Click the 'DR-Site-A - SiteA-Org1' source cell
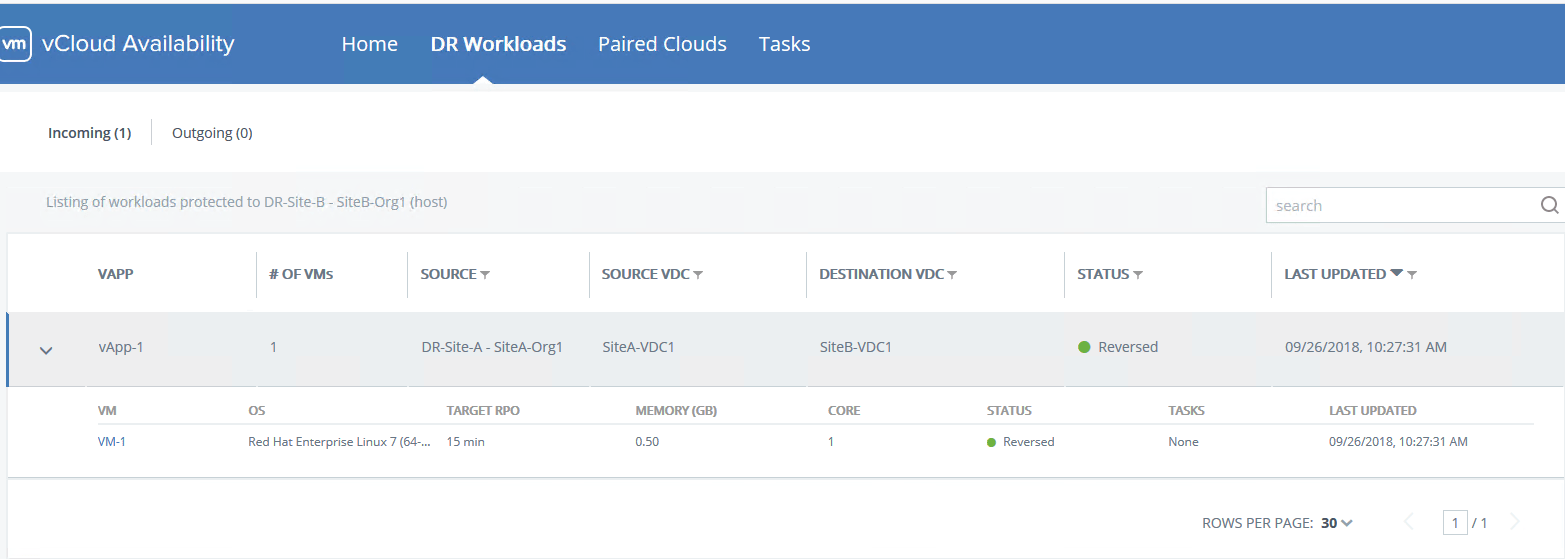Image resolution: width=1565 pixels, height=559 pixels. click(x=492, y=347)
